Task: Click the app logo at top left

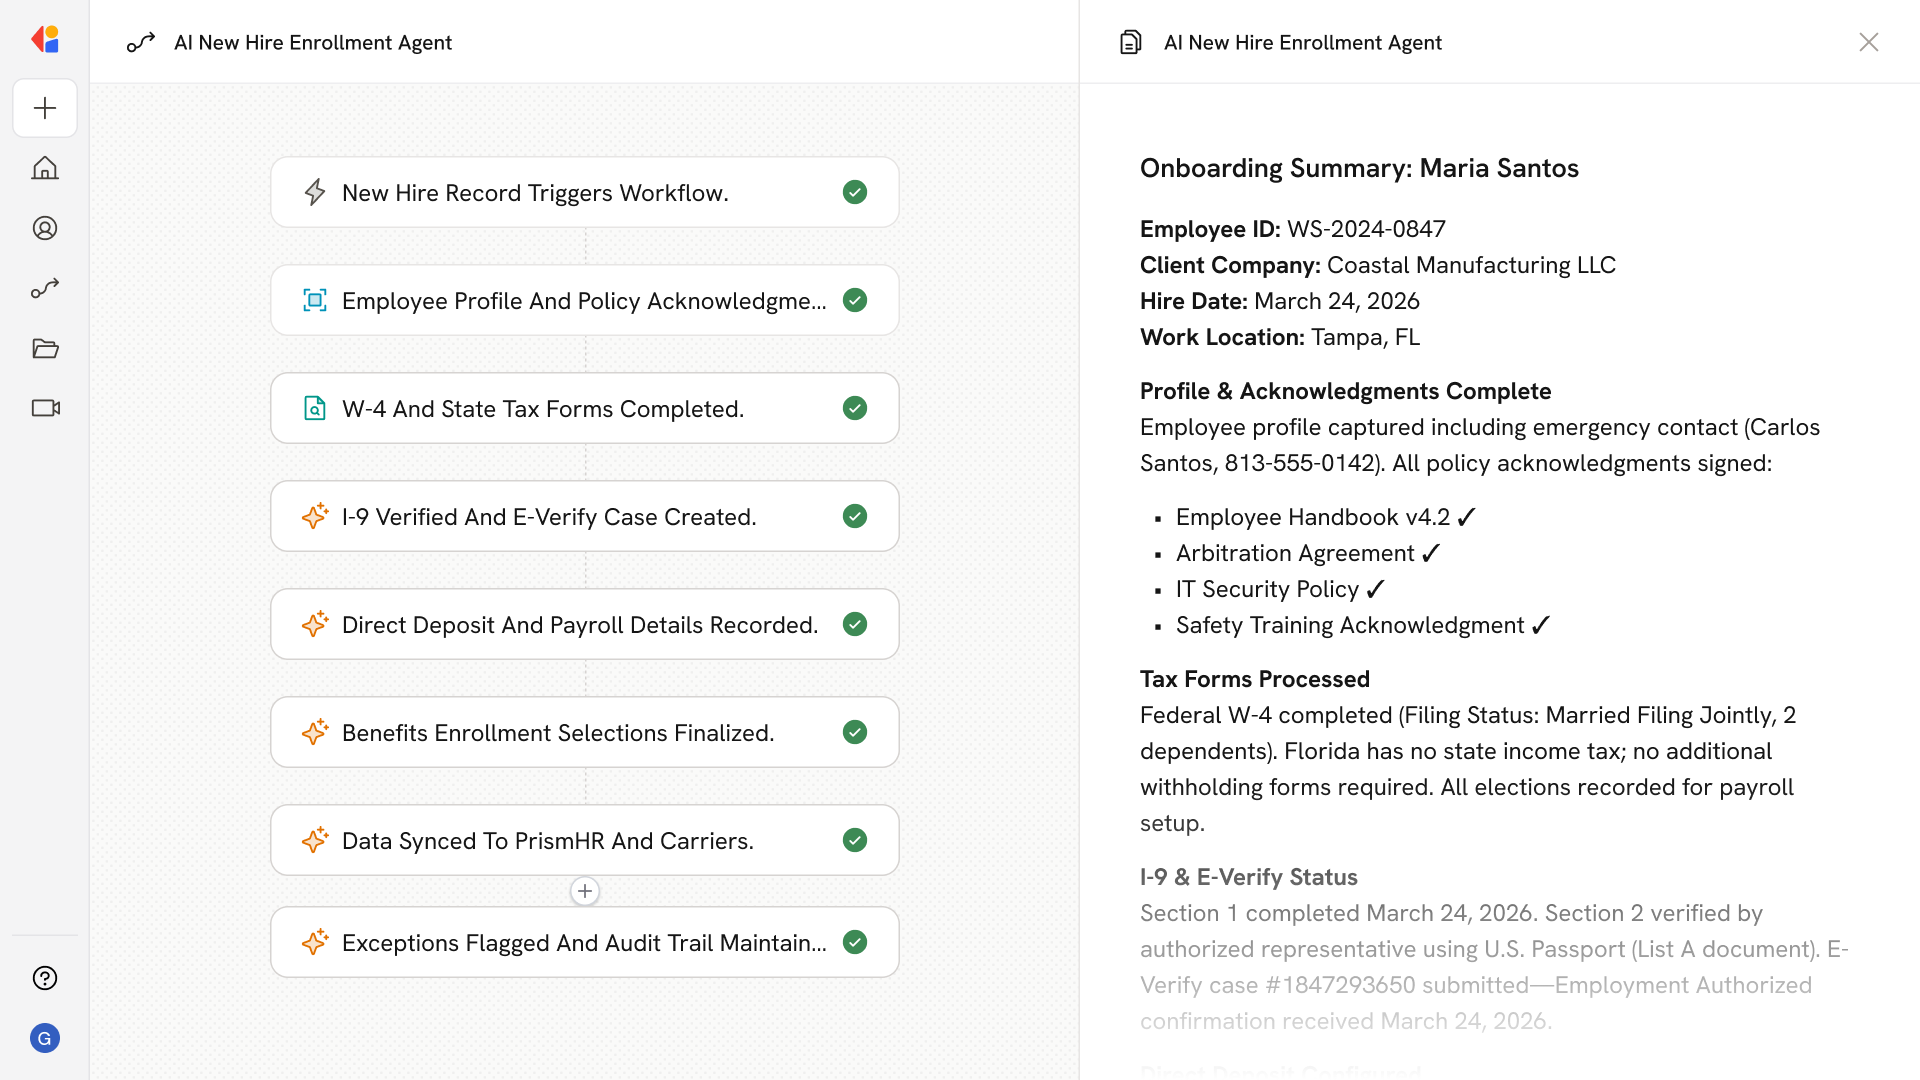Action: coord(45,40)
